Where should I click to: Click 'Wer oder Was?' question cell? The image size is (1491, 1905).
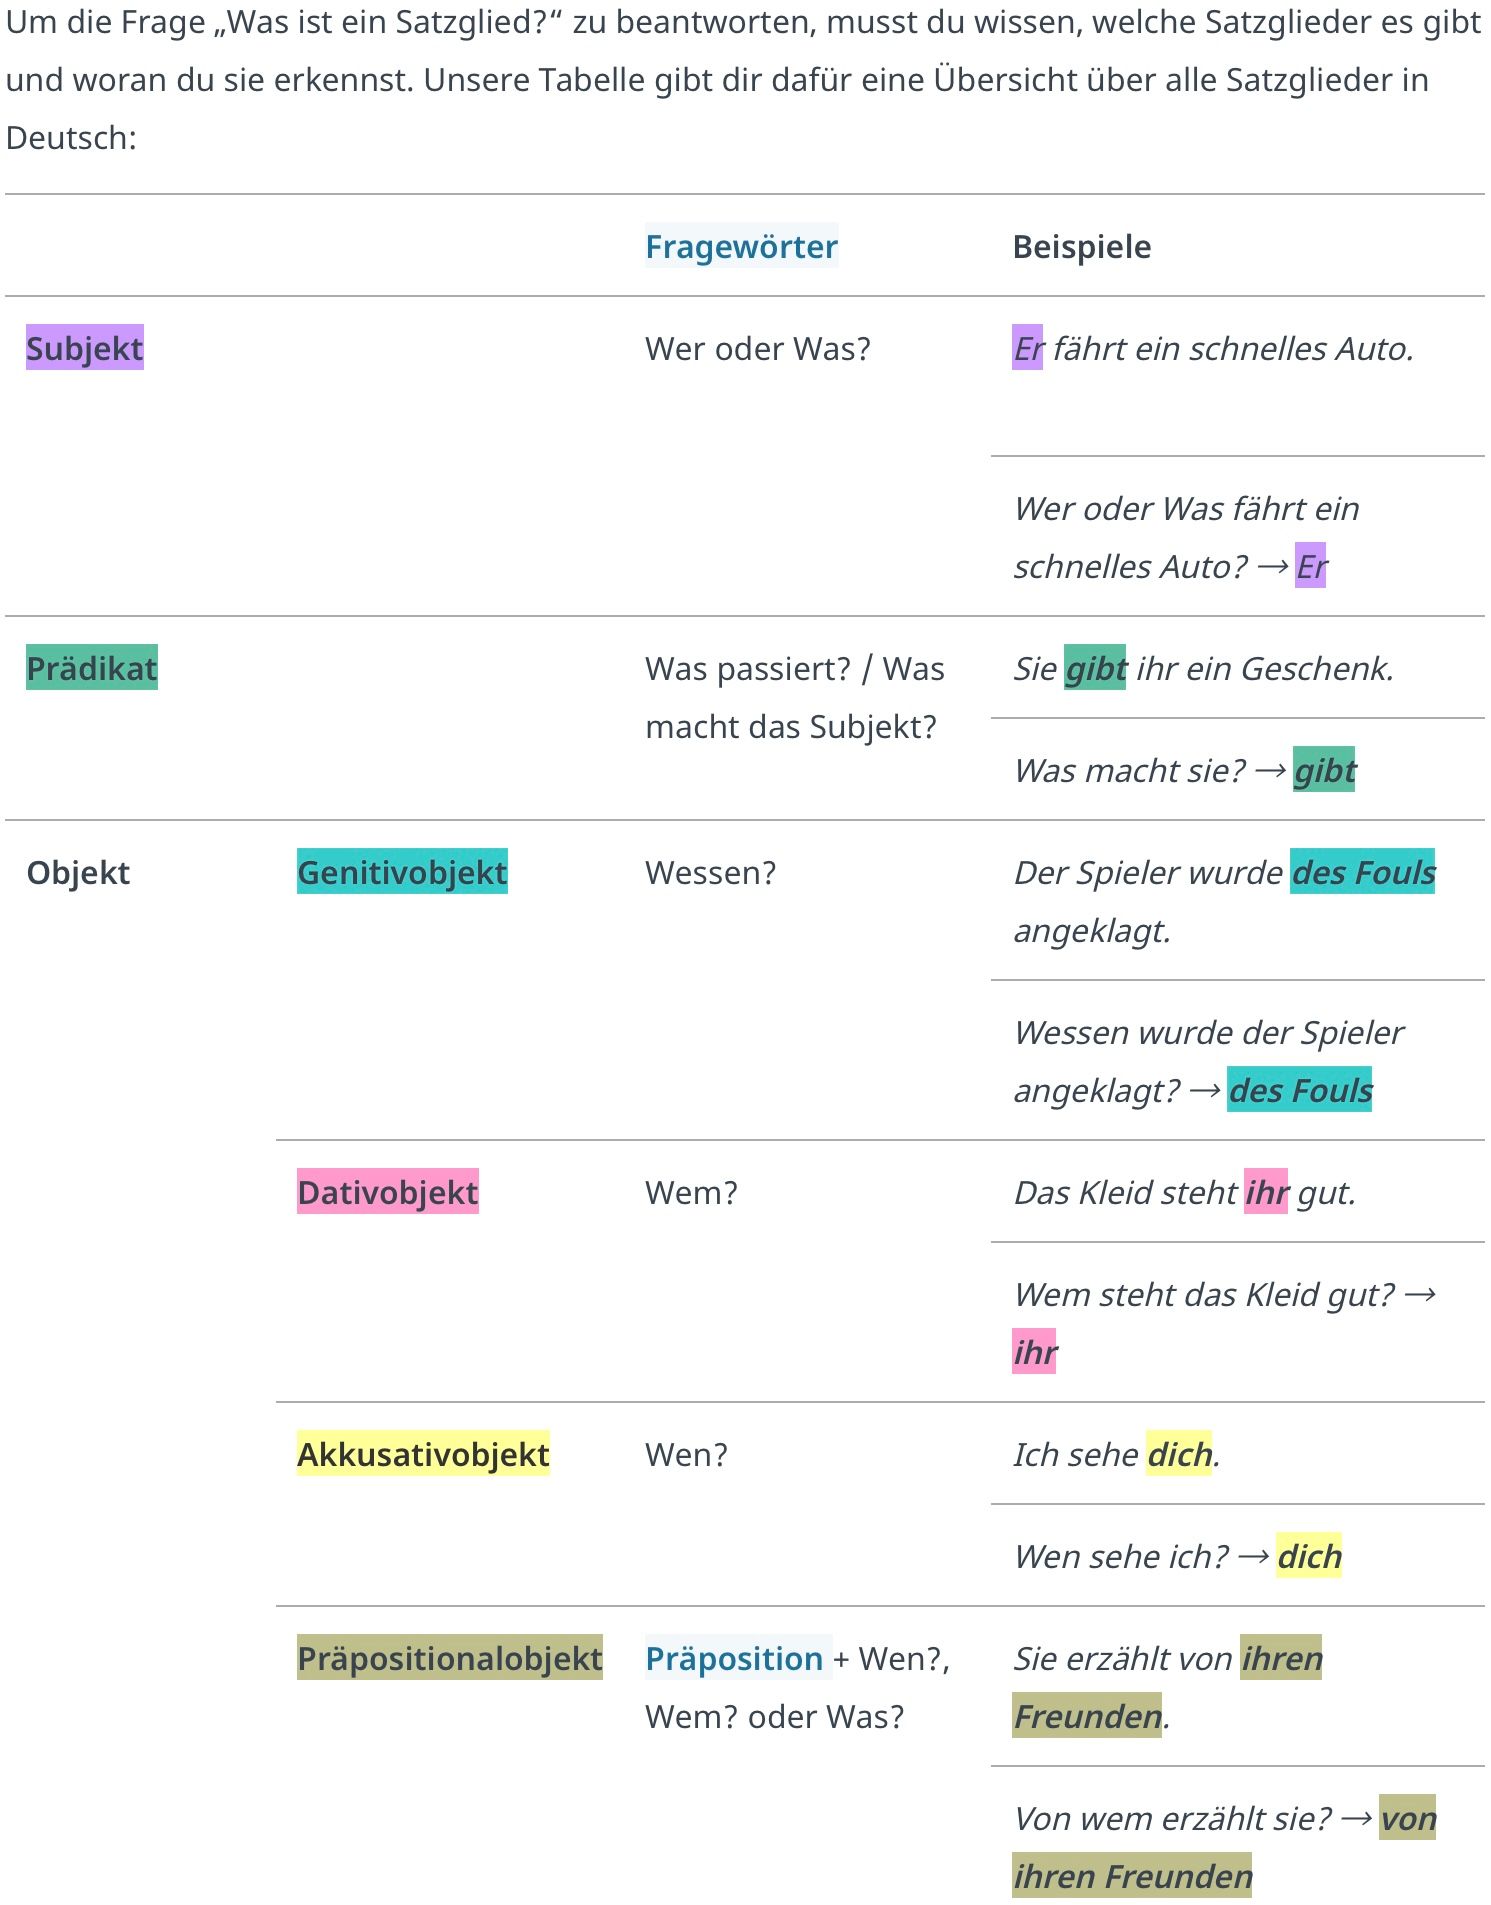758,348
